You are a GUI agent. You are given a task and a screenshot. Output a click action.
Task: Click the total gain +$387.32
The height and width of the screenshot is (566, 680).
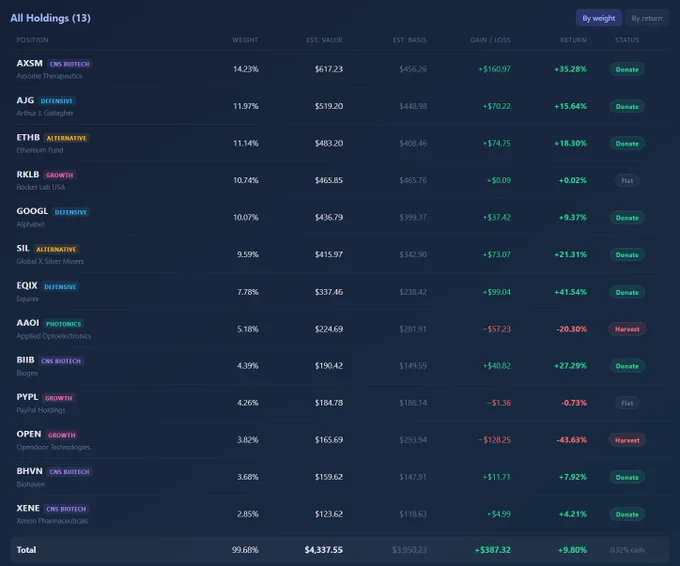click(x=493, y=550)
